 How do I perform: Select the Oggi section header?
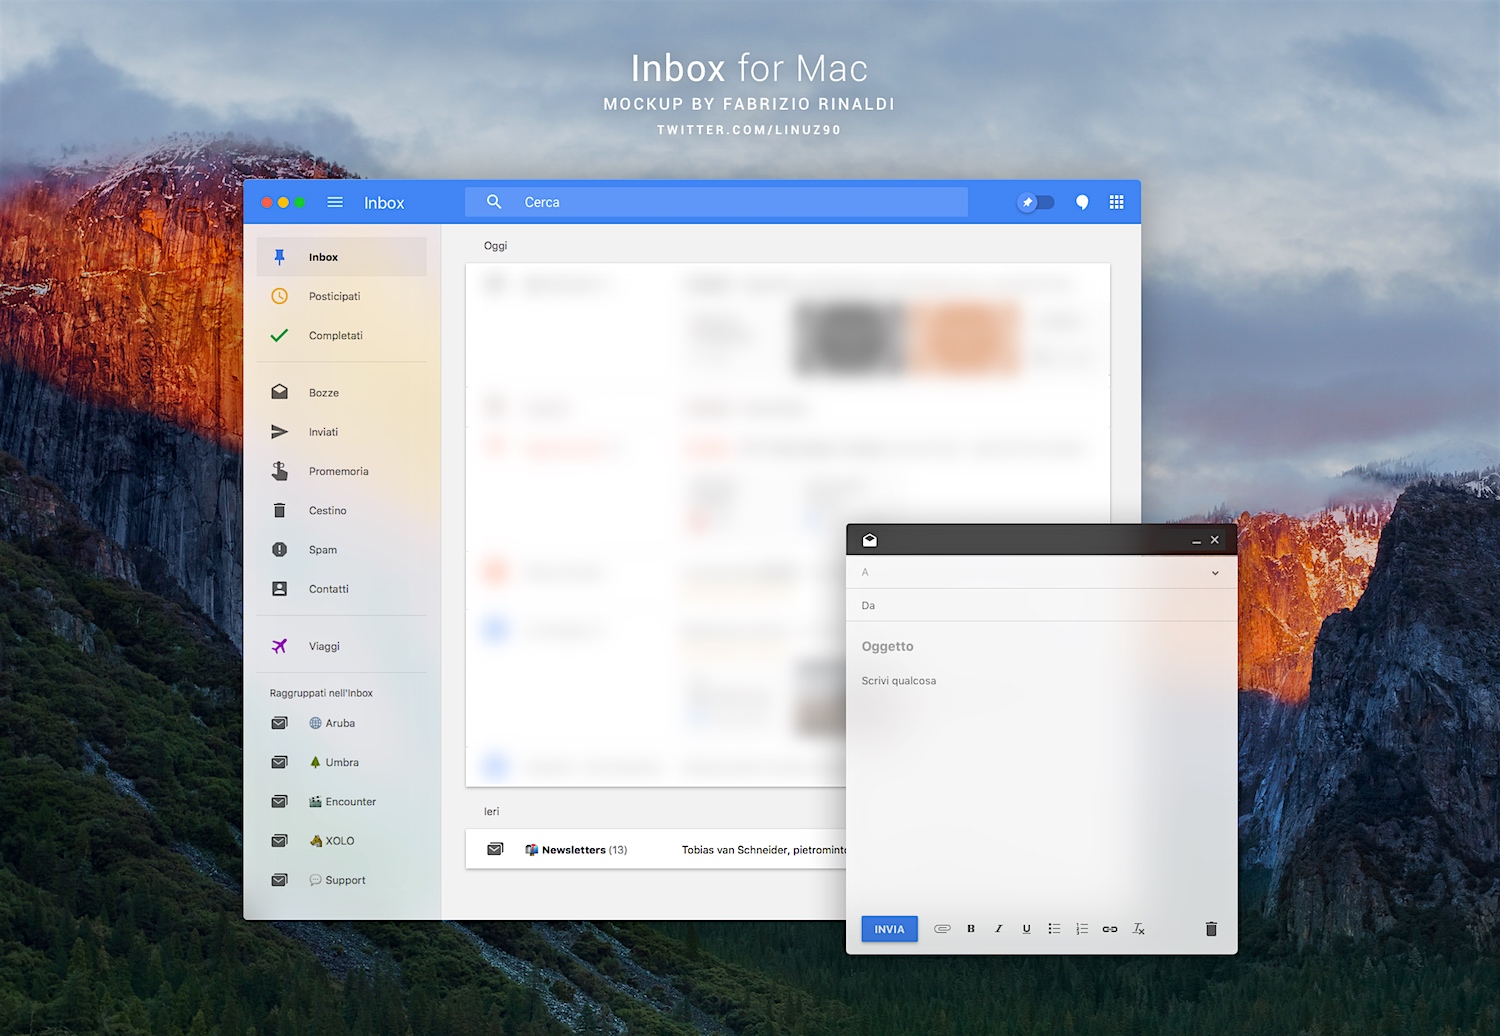click(x=496, y=246)
